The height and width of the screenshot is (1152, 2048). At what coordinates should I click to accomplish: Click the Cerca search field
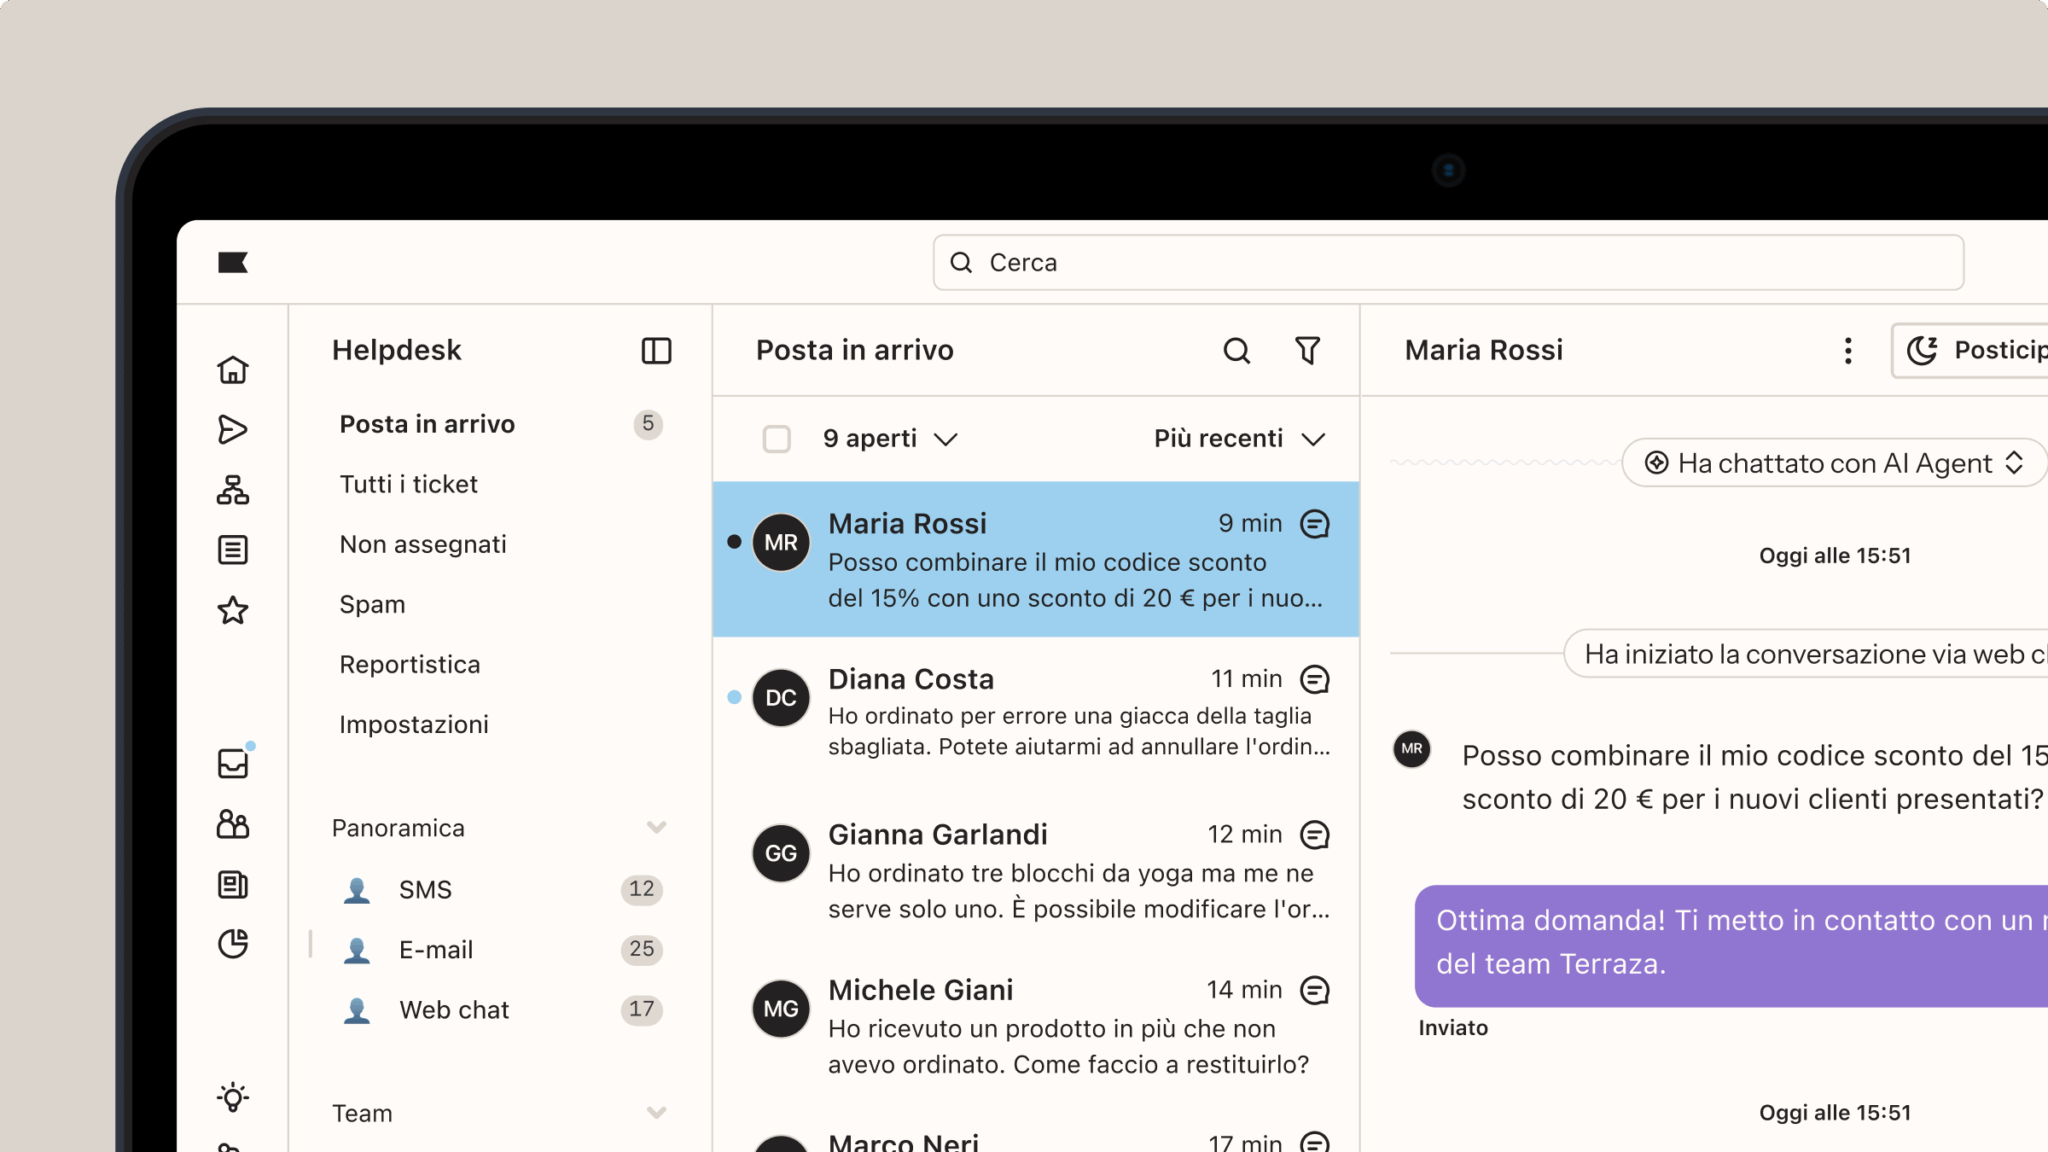1447,262
